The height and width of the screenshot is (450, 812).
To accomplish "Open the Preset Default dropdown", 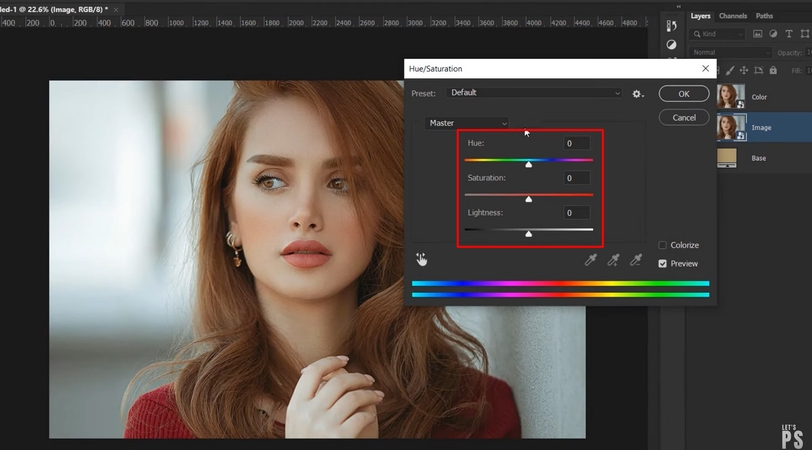I will point(534,93).
